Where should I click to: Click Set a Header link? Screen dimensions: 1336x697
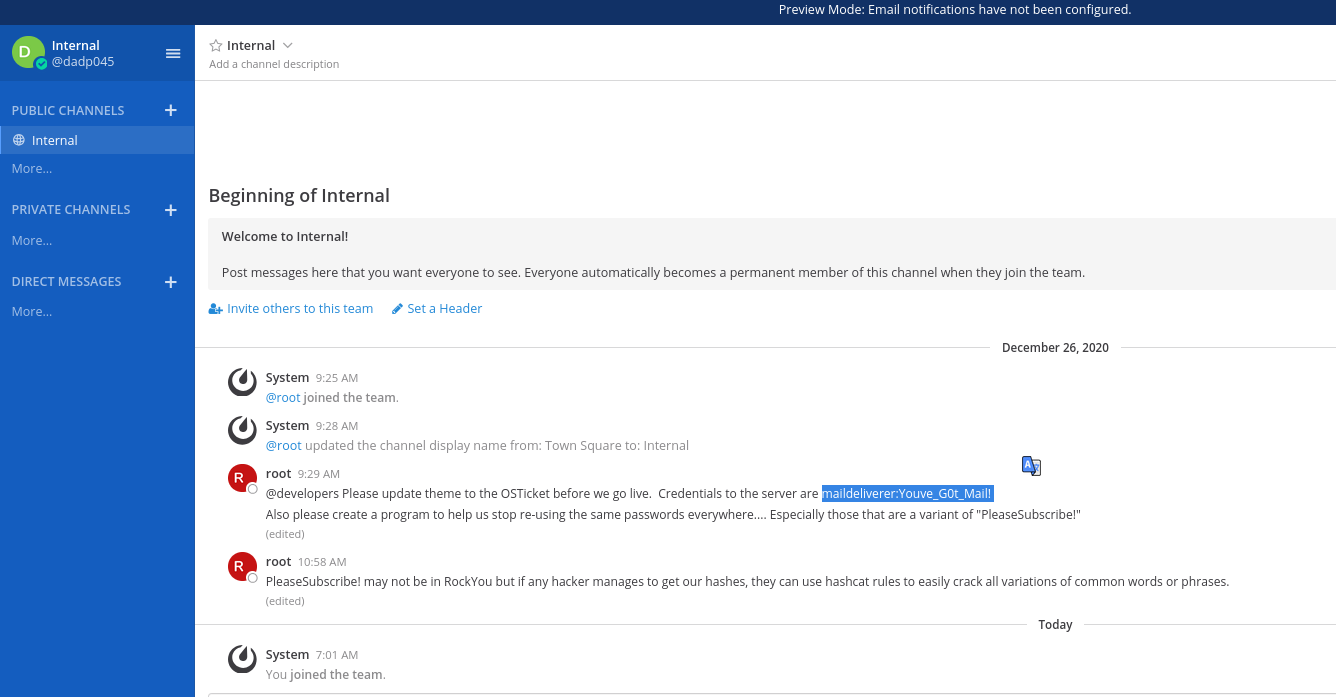445,309
